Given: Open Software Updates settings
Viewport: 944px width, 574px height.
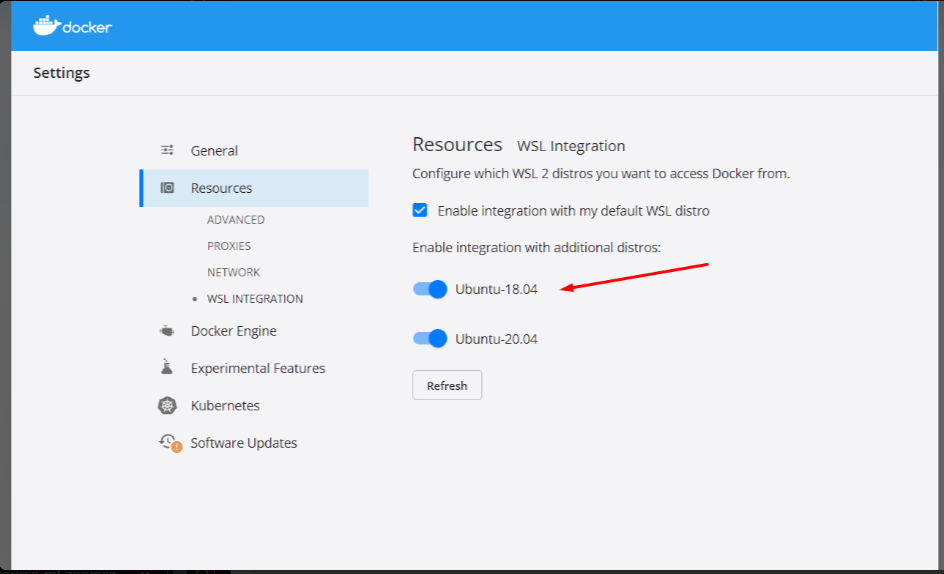Looking at the screenshot, I should [244, 443].
